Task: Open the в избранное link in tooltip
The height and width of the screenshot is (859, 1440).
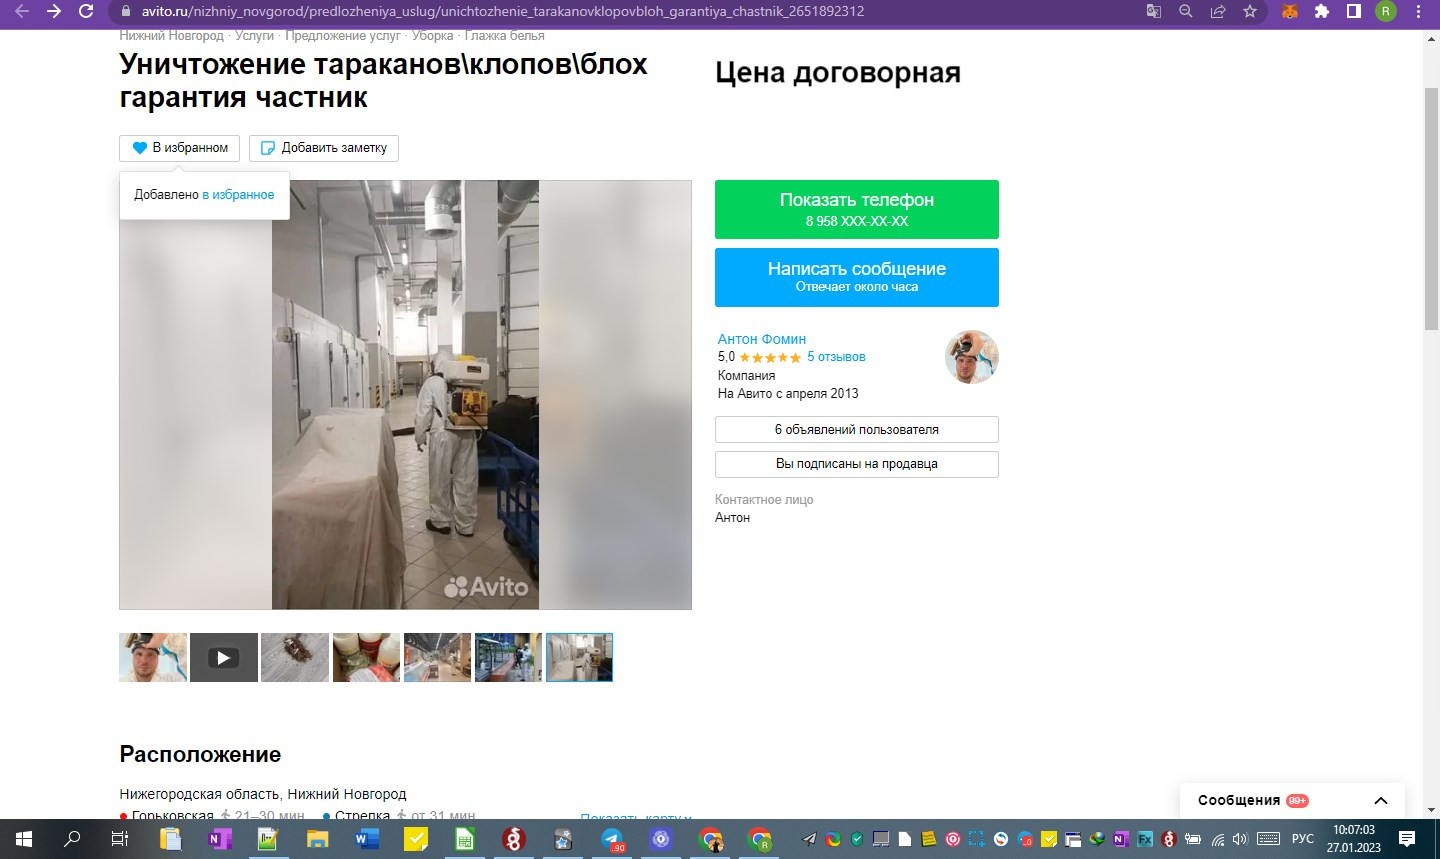Action: (238, 195)
